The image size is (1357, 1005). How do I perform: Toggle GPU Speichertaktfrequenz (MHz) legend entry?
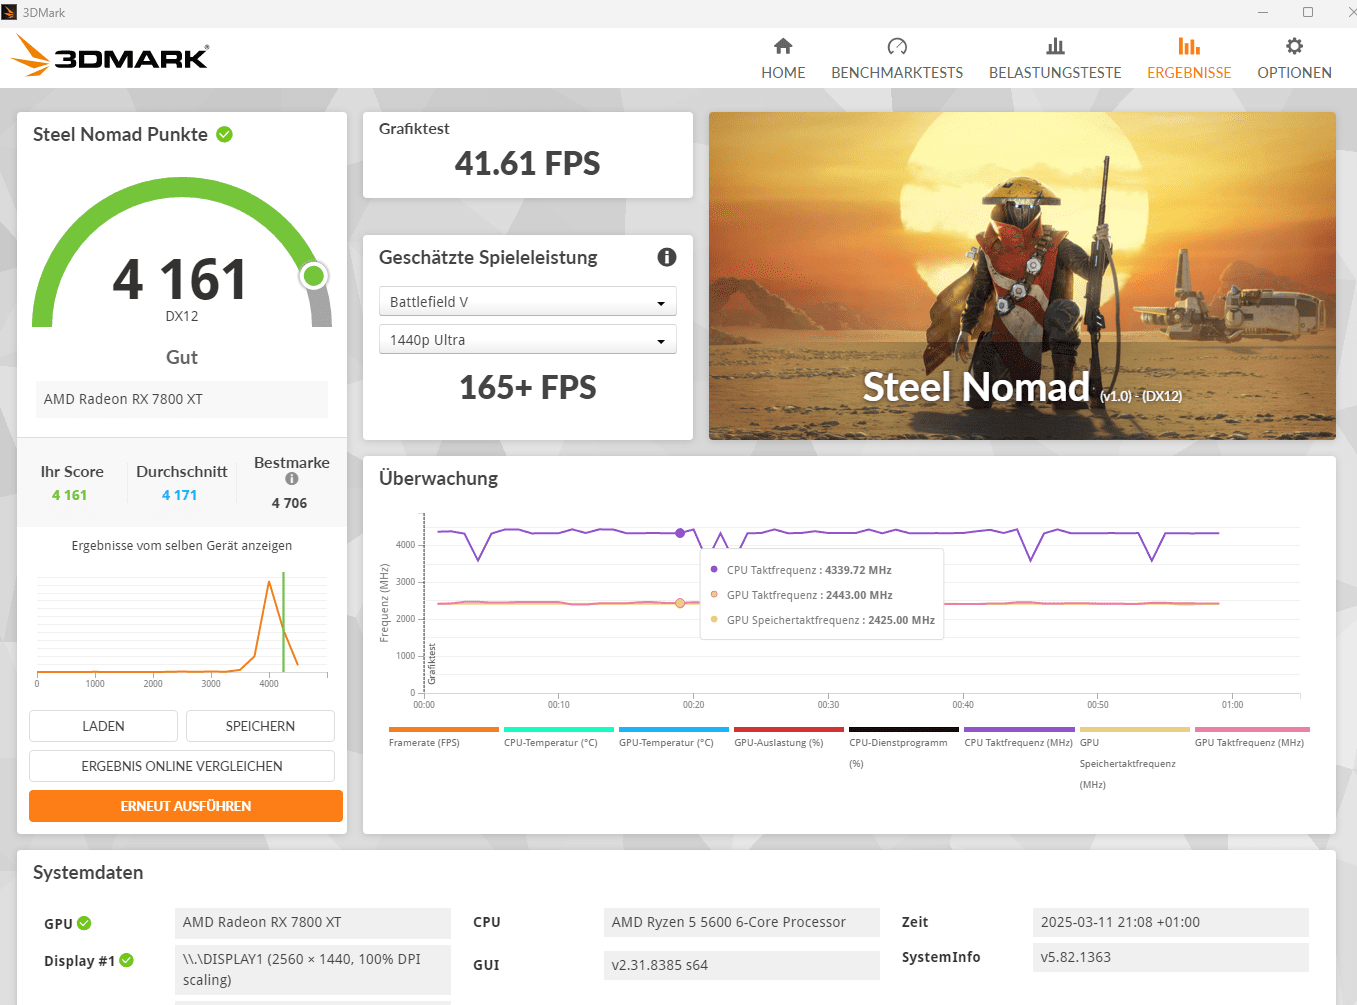tap(1134, 759)
